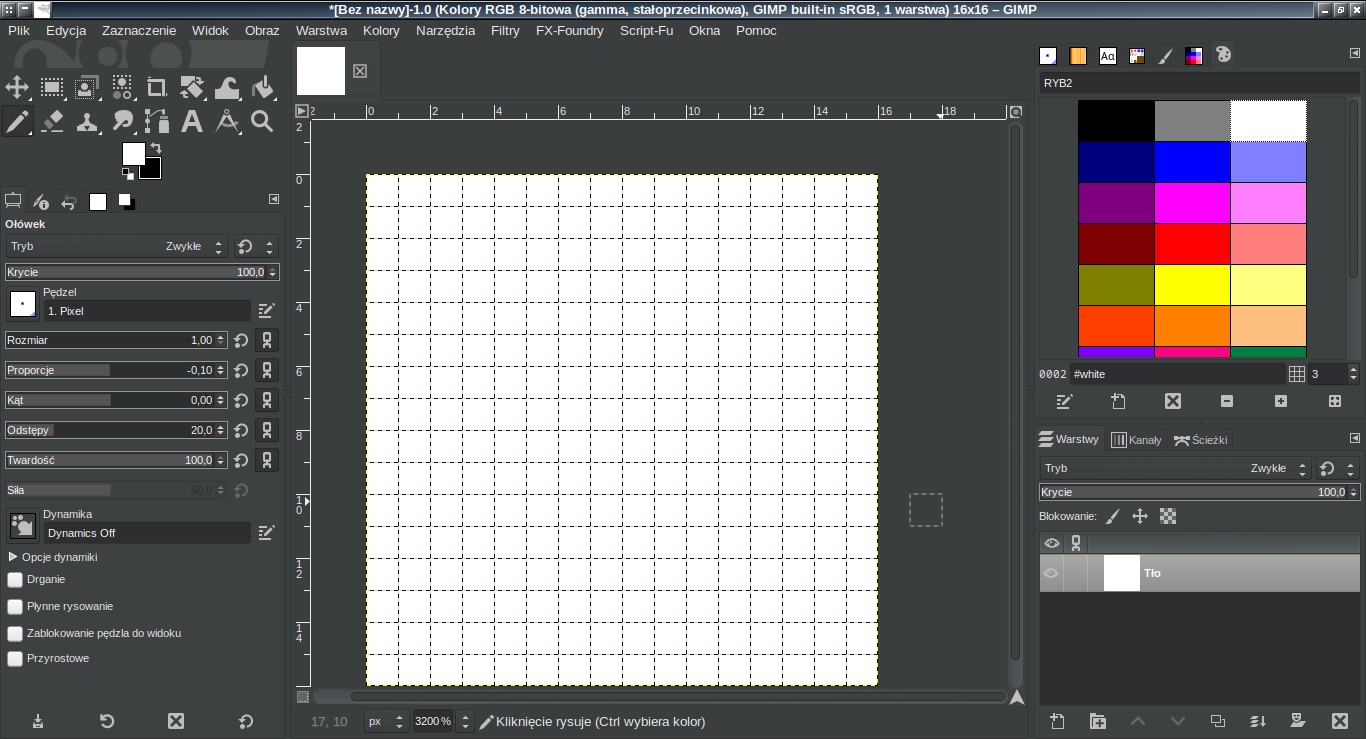Open the Plik menu
This screenshot has width=1366, height=739.
[19, 30]
